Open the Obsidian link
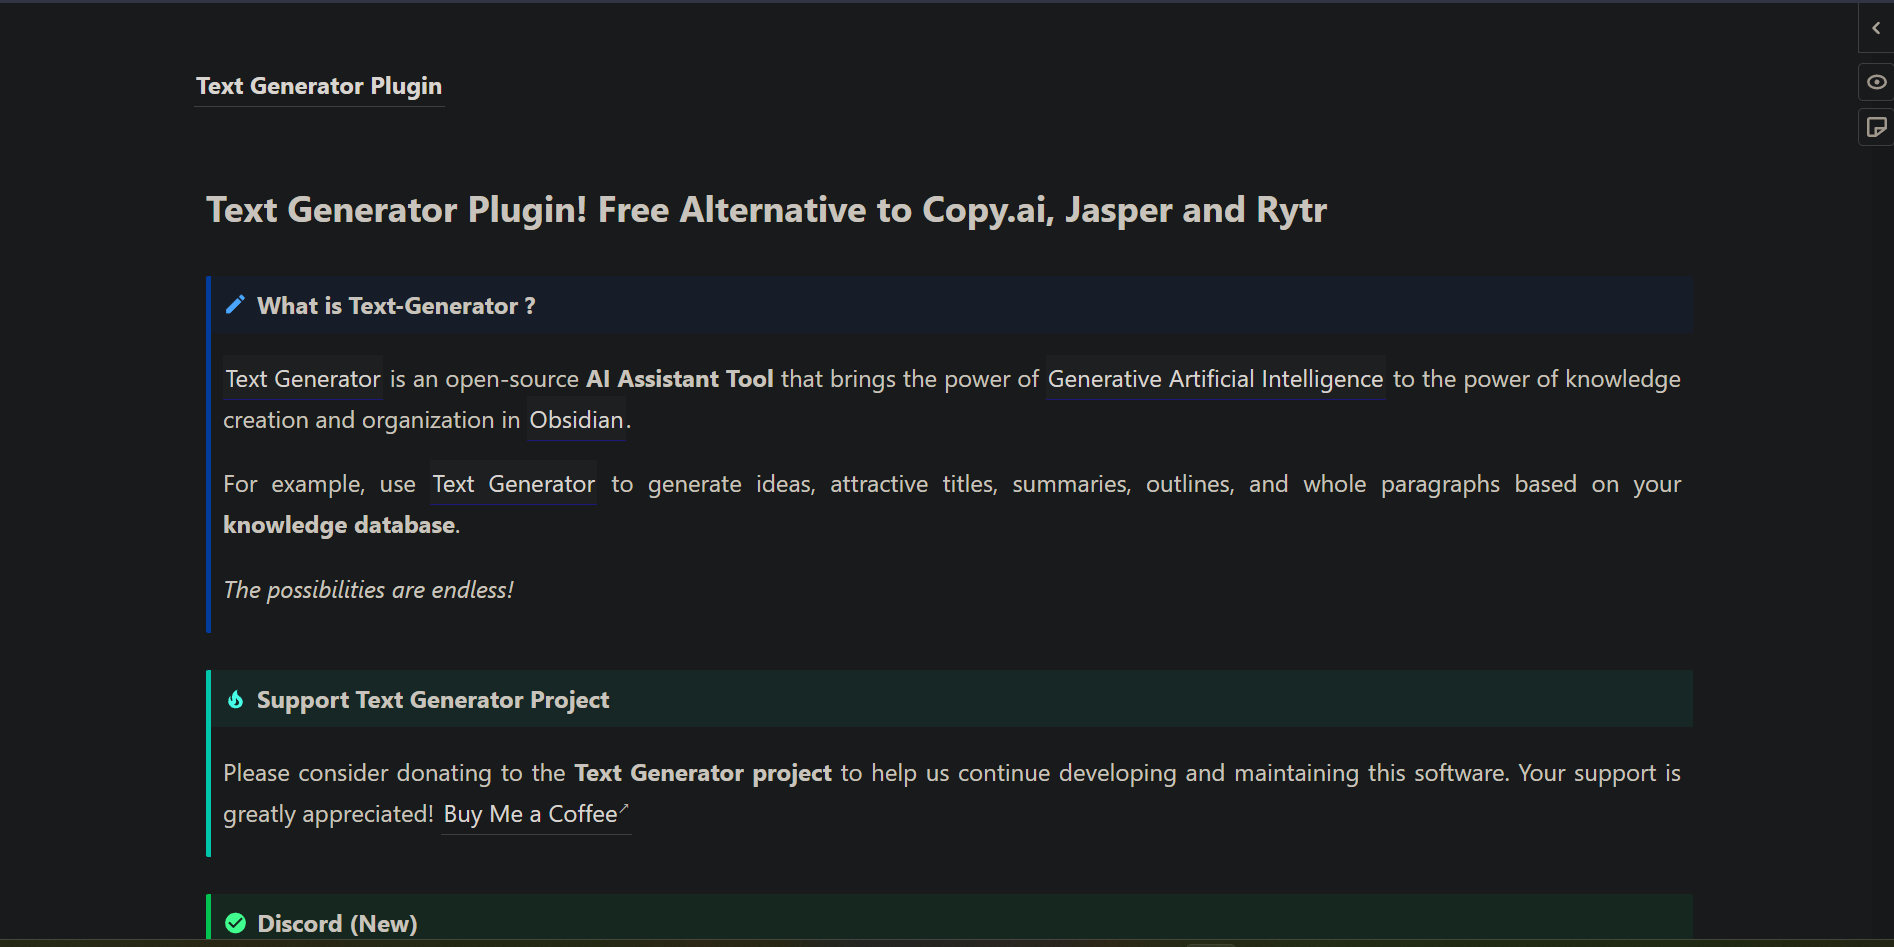The image size is (1894, 947). coord(576,419)
